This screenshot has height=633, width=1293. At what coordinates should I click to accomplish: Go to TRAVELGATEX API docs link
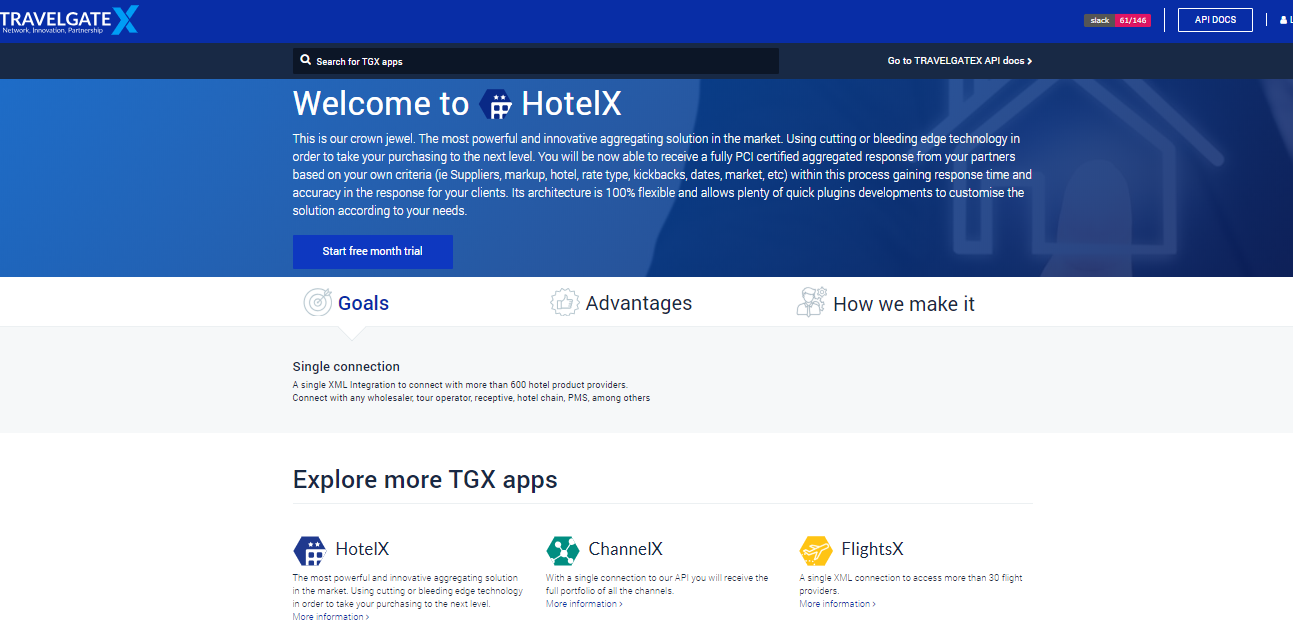960,61
